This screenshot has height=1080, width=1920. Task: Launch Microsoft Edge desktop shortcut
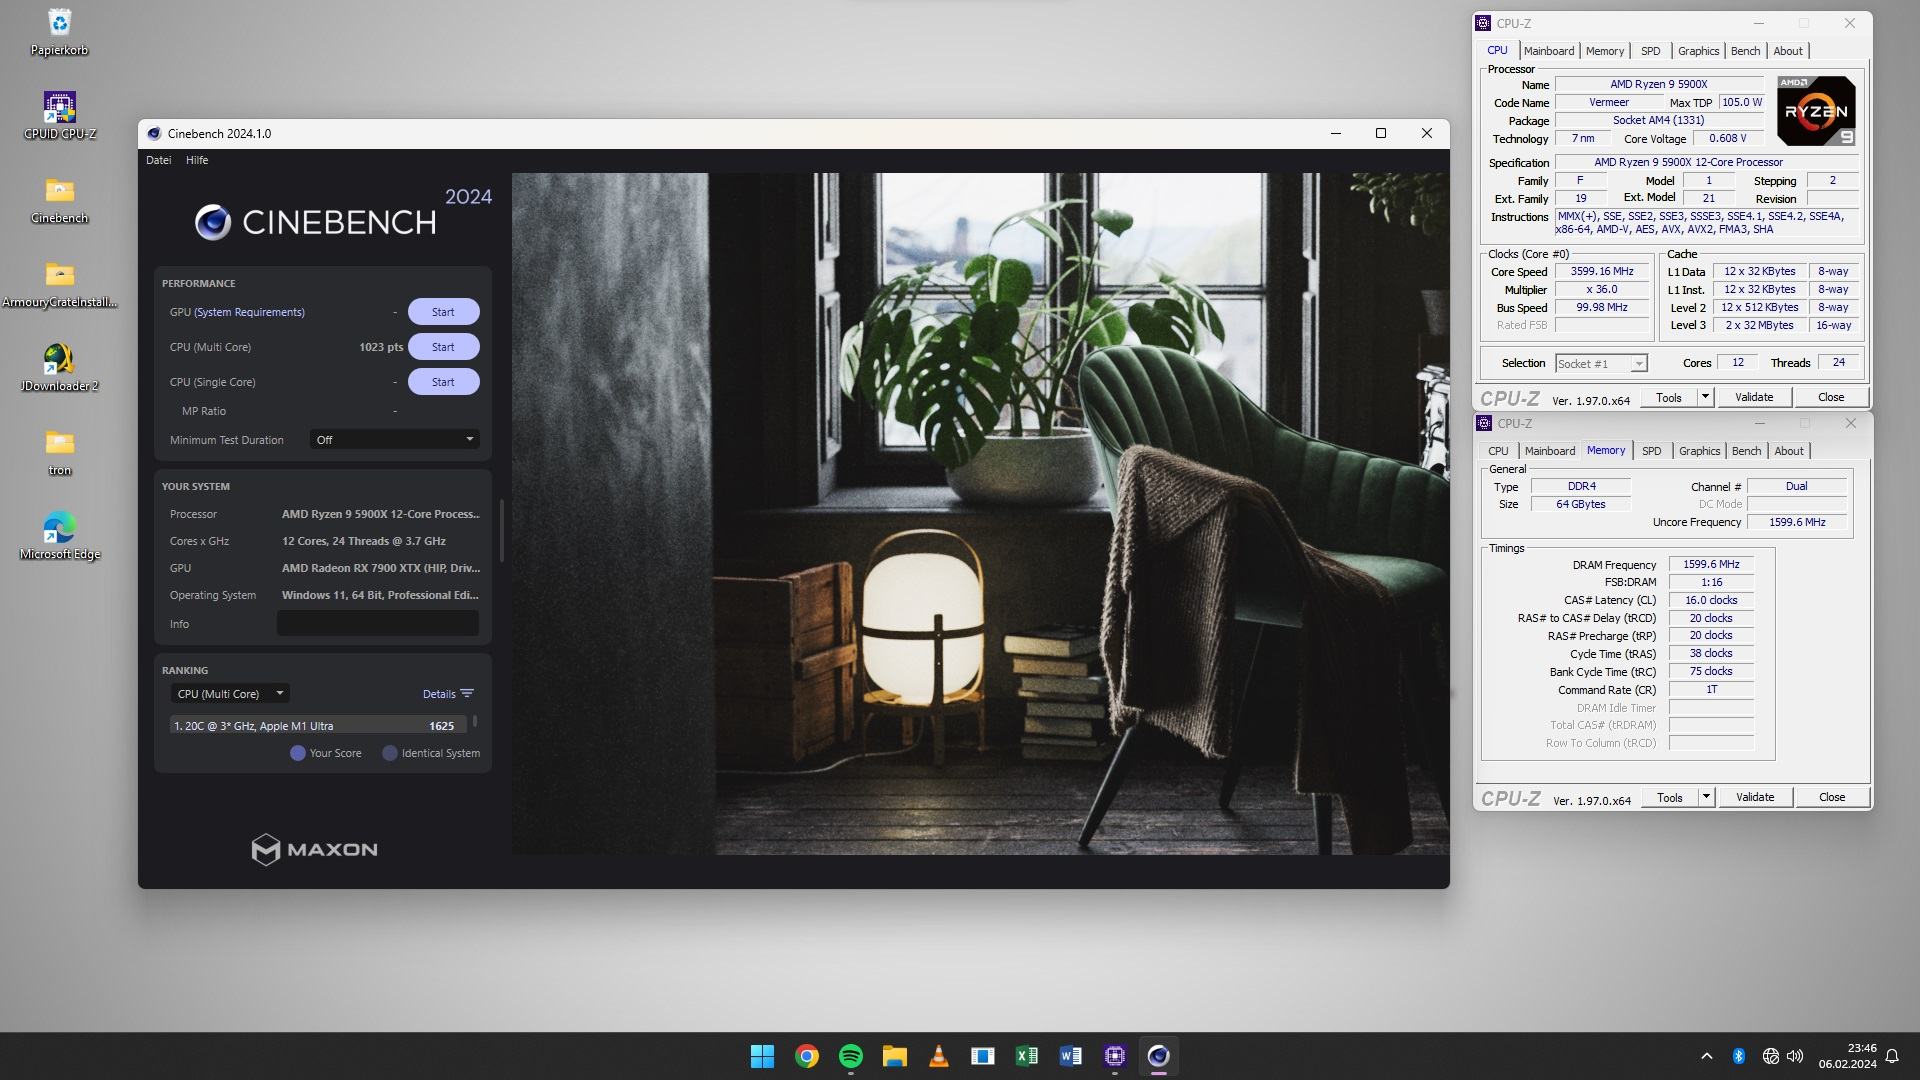(x=59, y=536)
